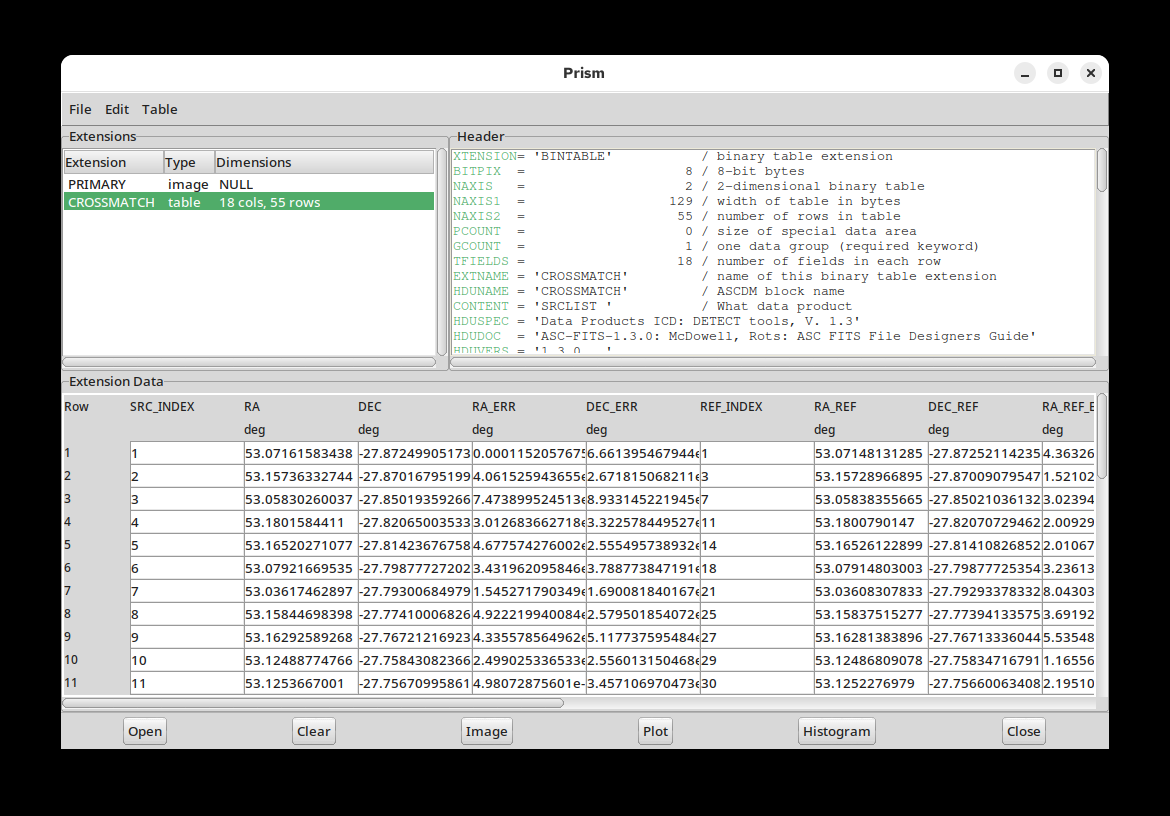Viewport: 1170px width, 816px height.
Task: Click the SRC_INDEX column header
Action: coord(162,407)
